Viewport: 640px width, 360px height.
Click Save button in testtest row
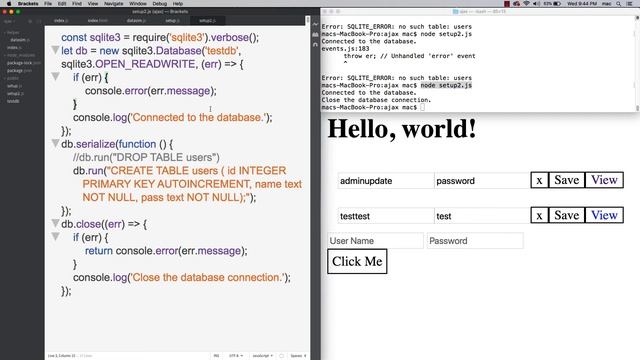point(567,215)
